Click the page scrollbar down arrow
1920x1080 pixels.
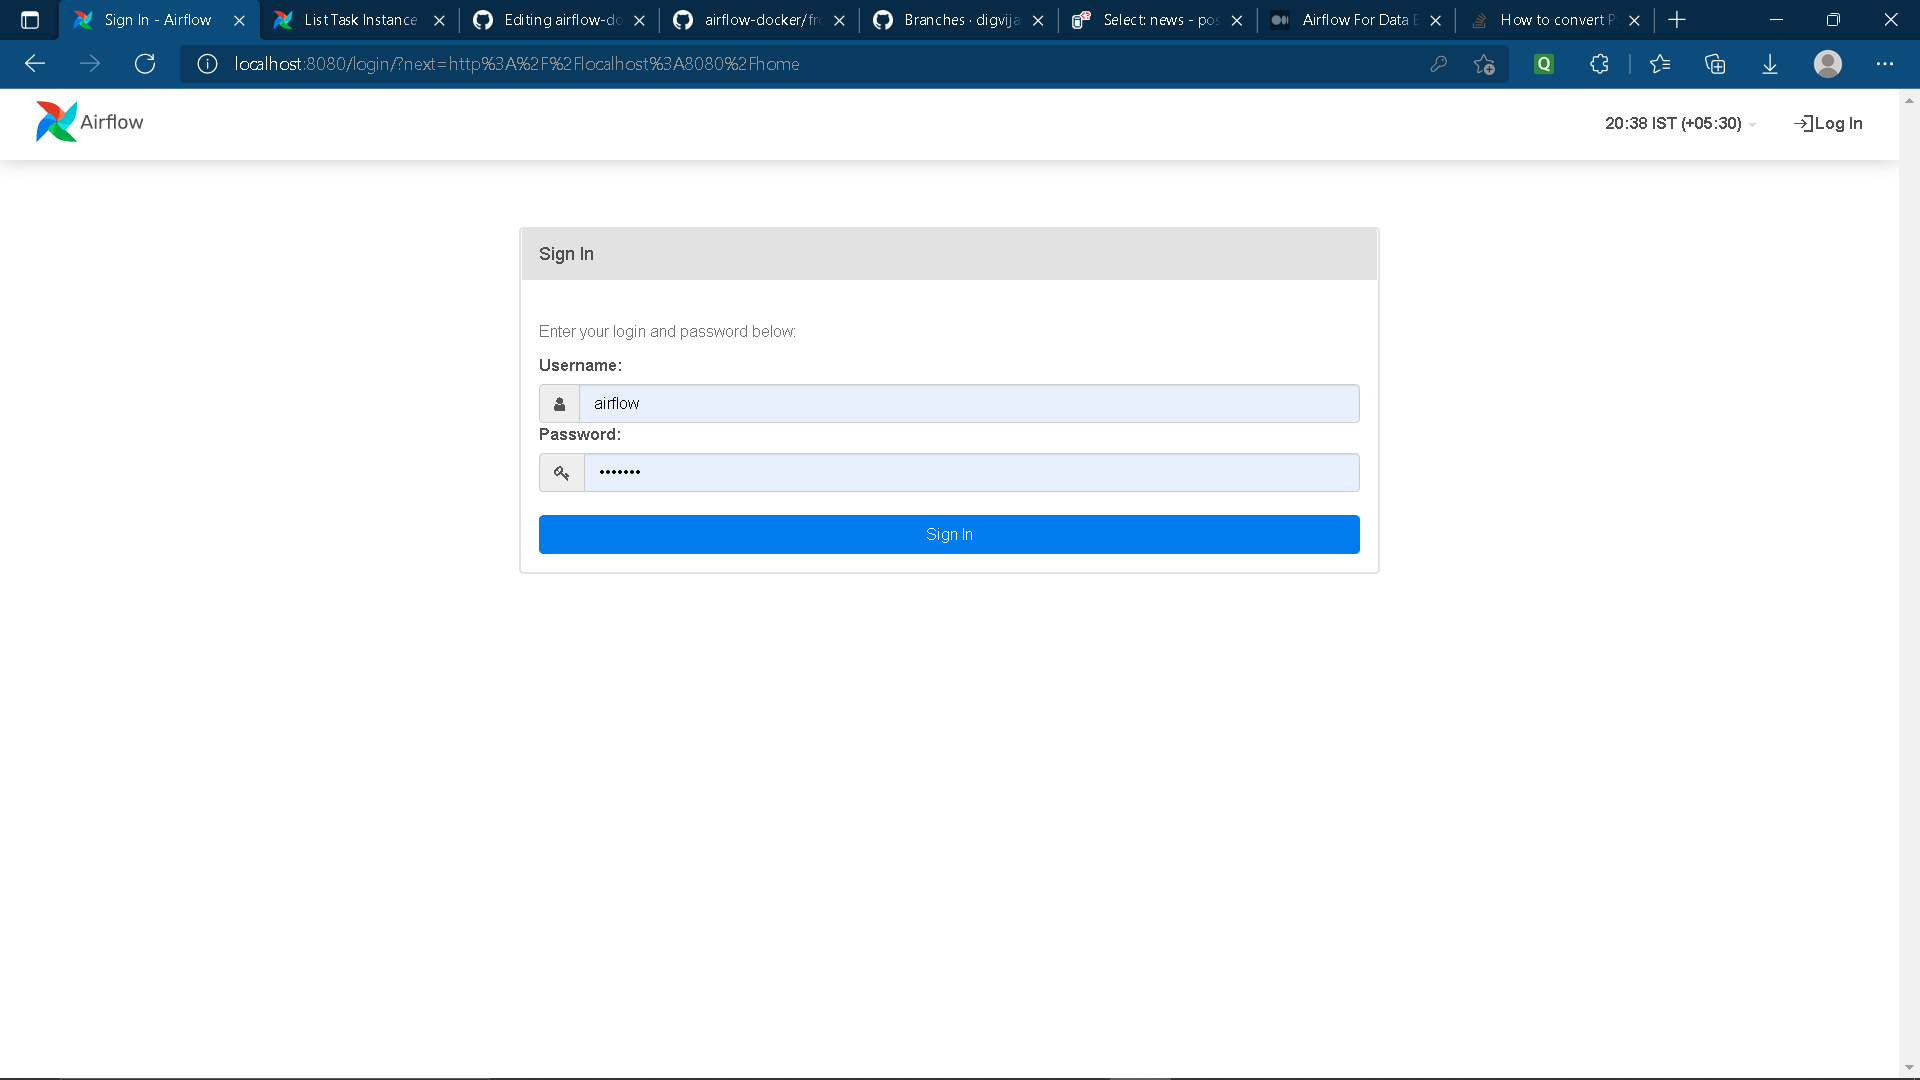(1909, 1066)
